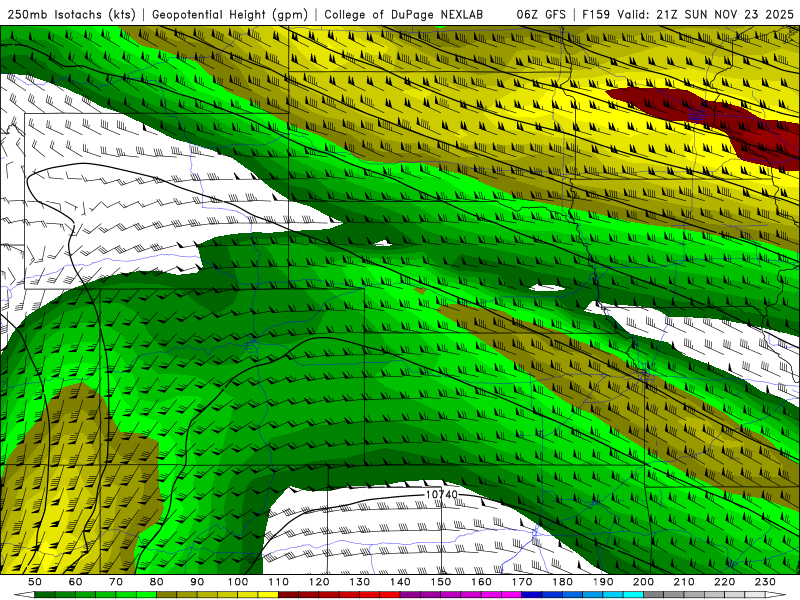Viewport: 800px width, 600px height.
Task: Click the 140 label on the color scale
Action: click(400, 582)
